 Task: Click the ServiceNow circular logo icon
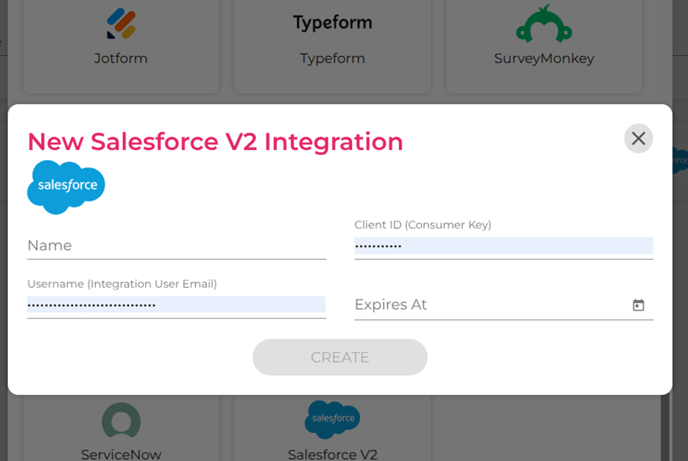coord(121,421)
